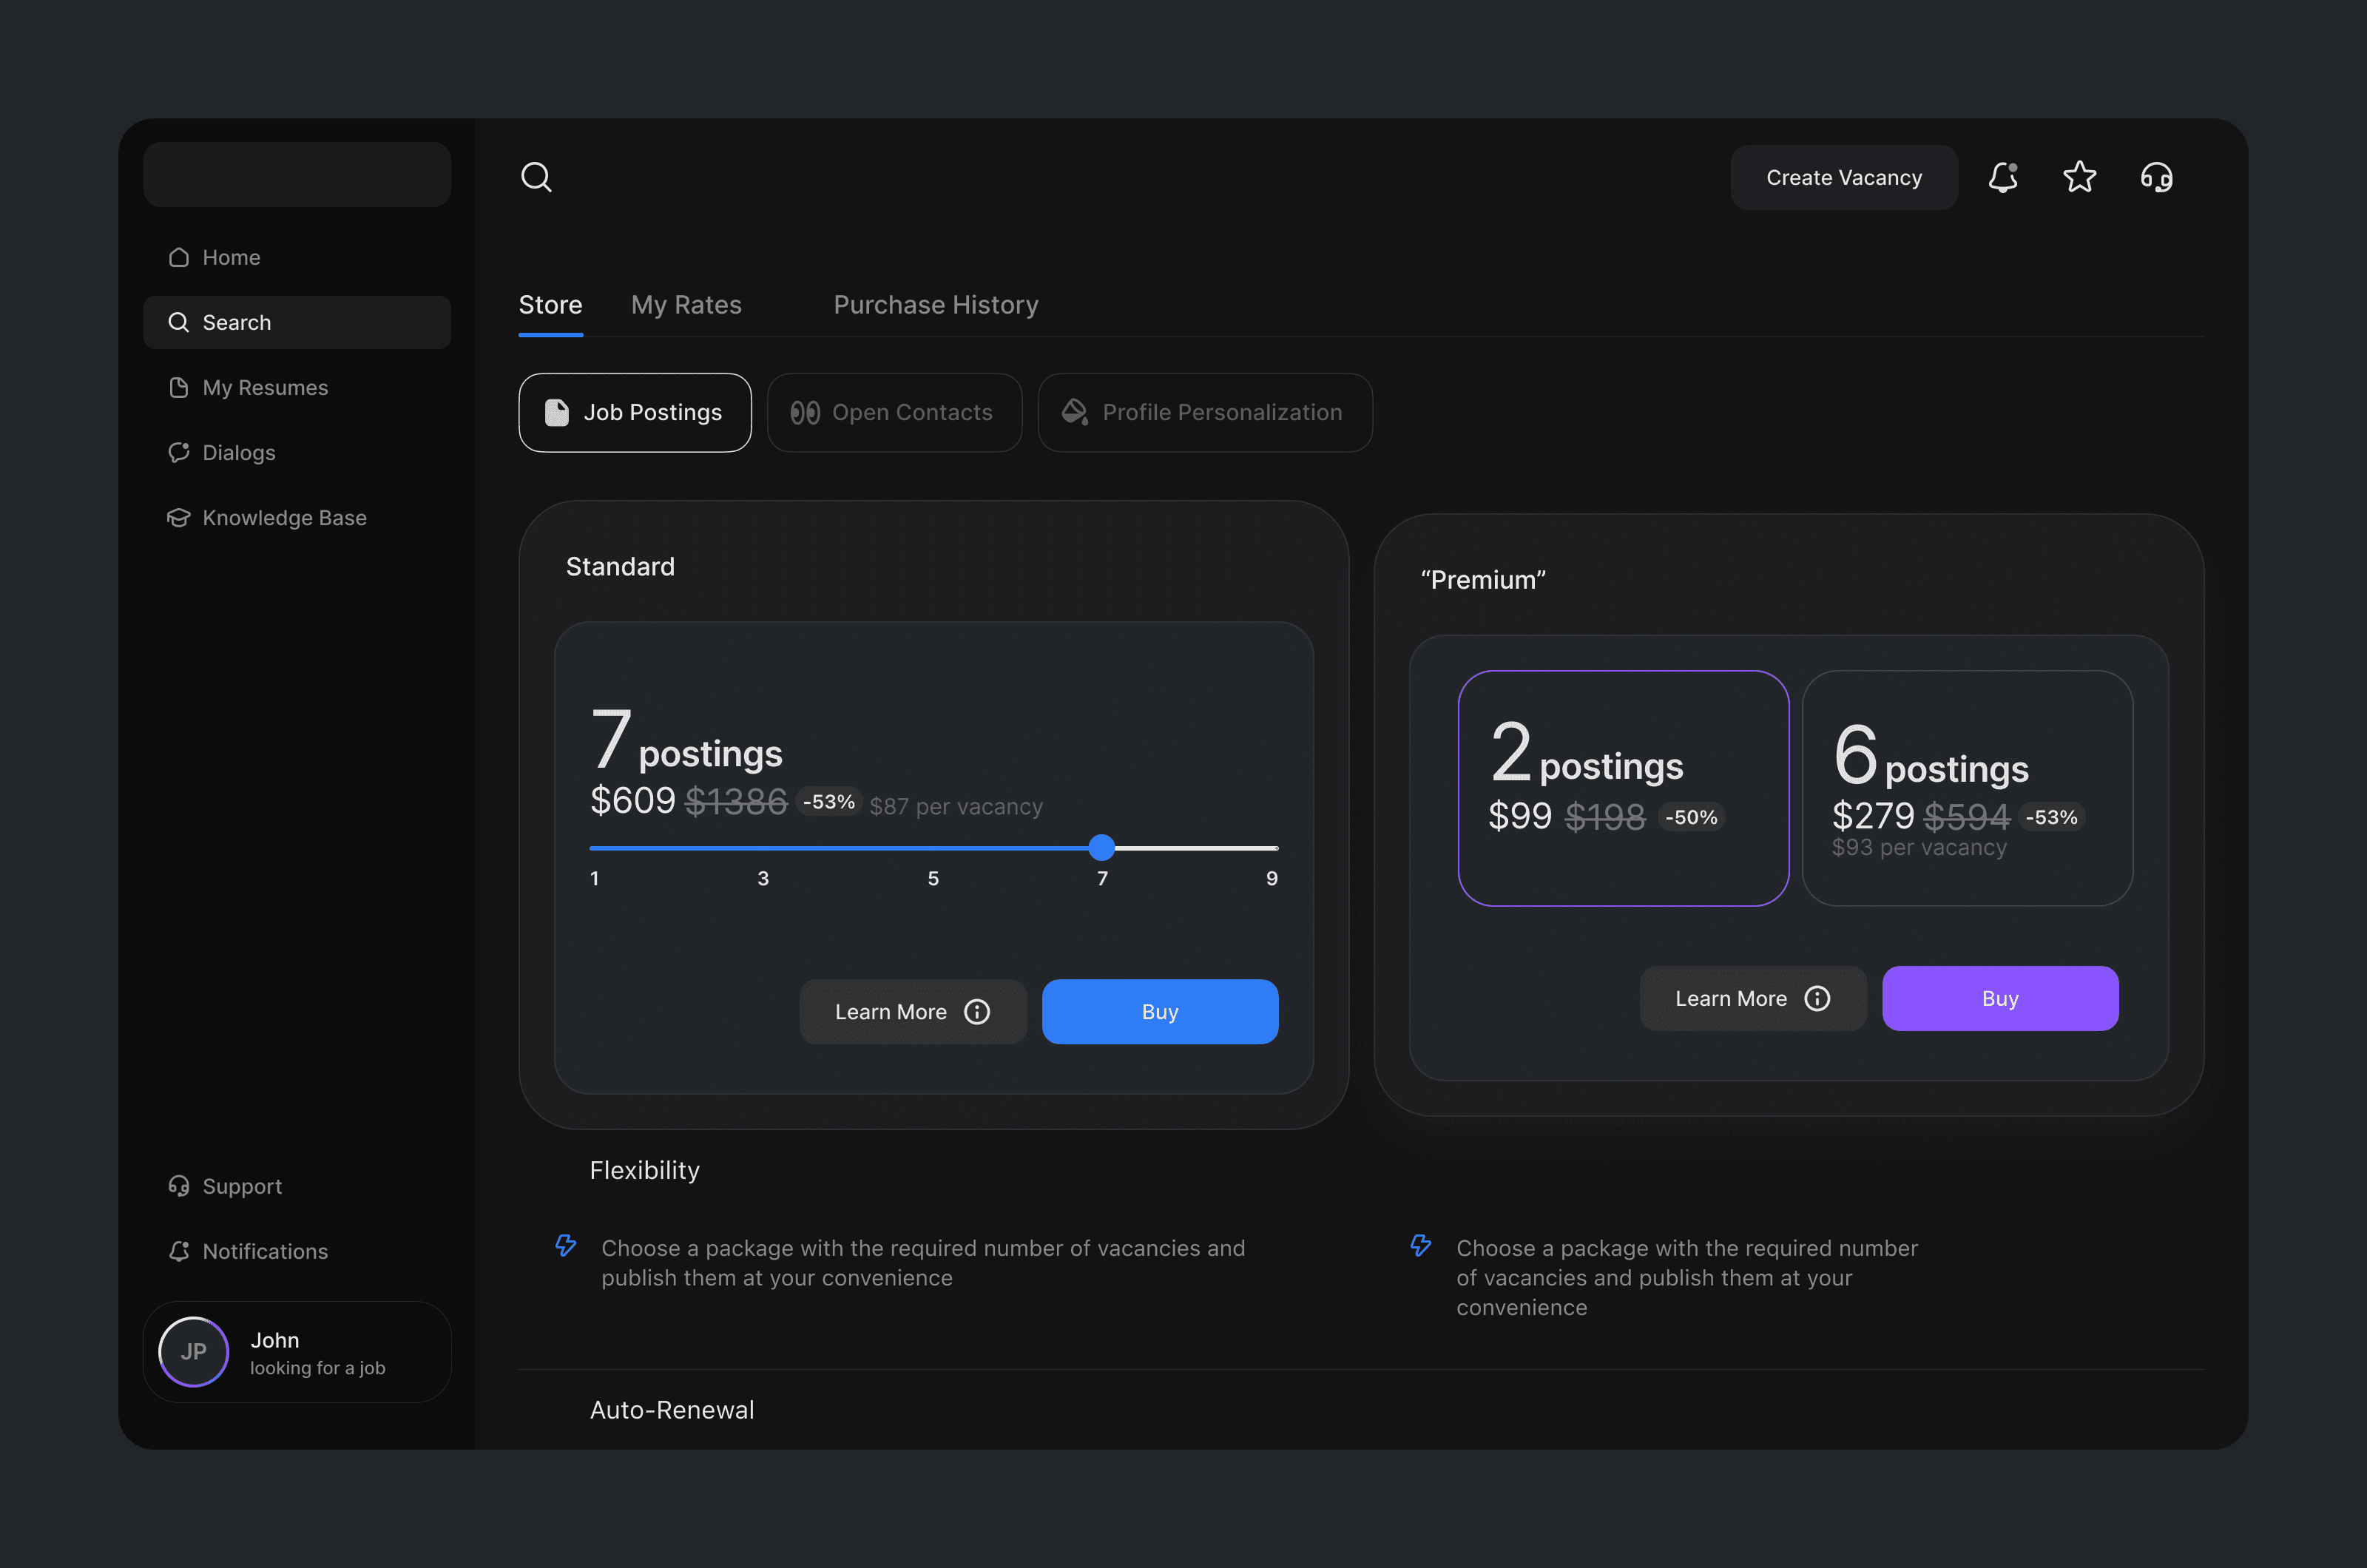Open Support in the sidebar
The width and height of the screenshot is (2367, 1568).
click(x=297, y=1186)
